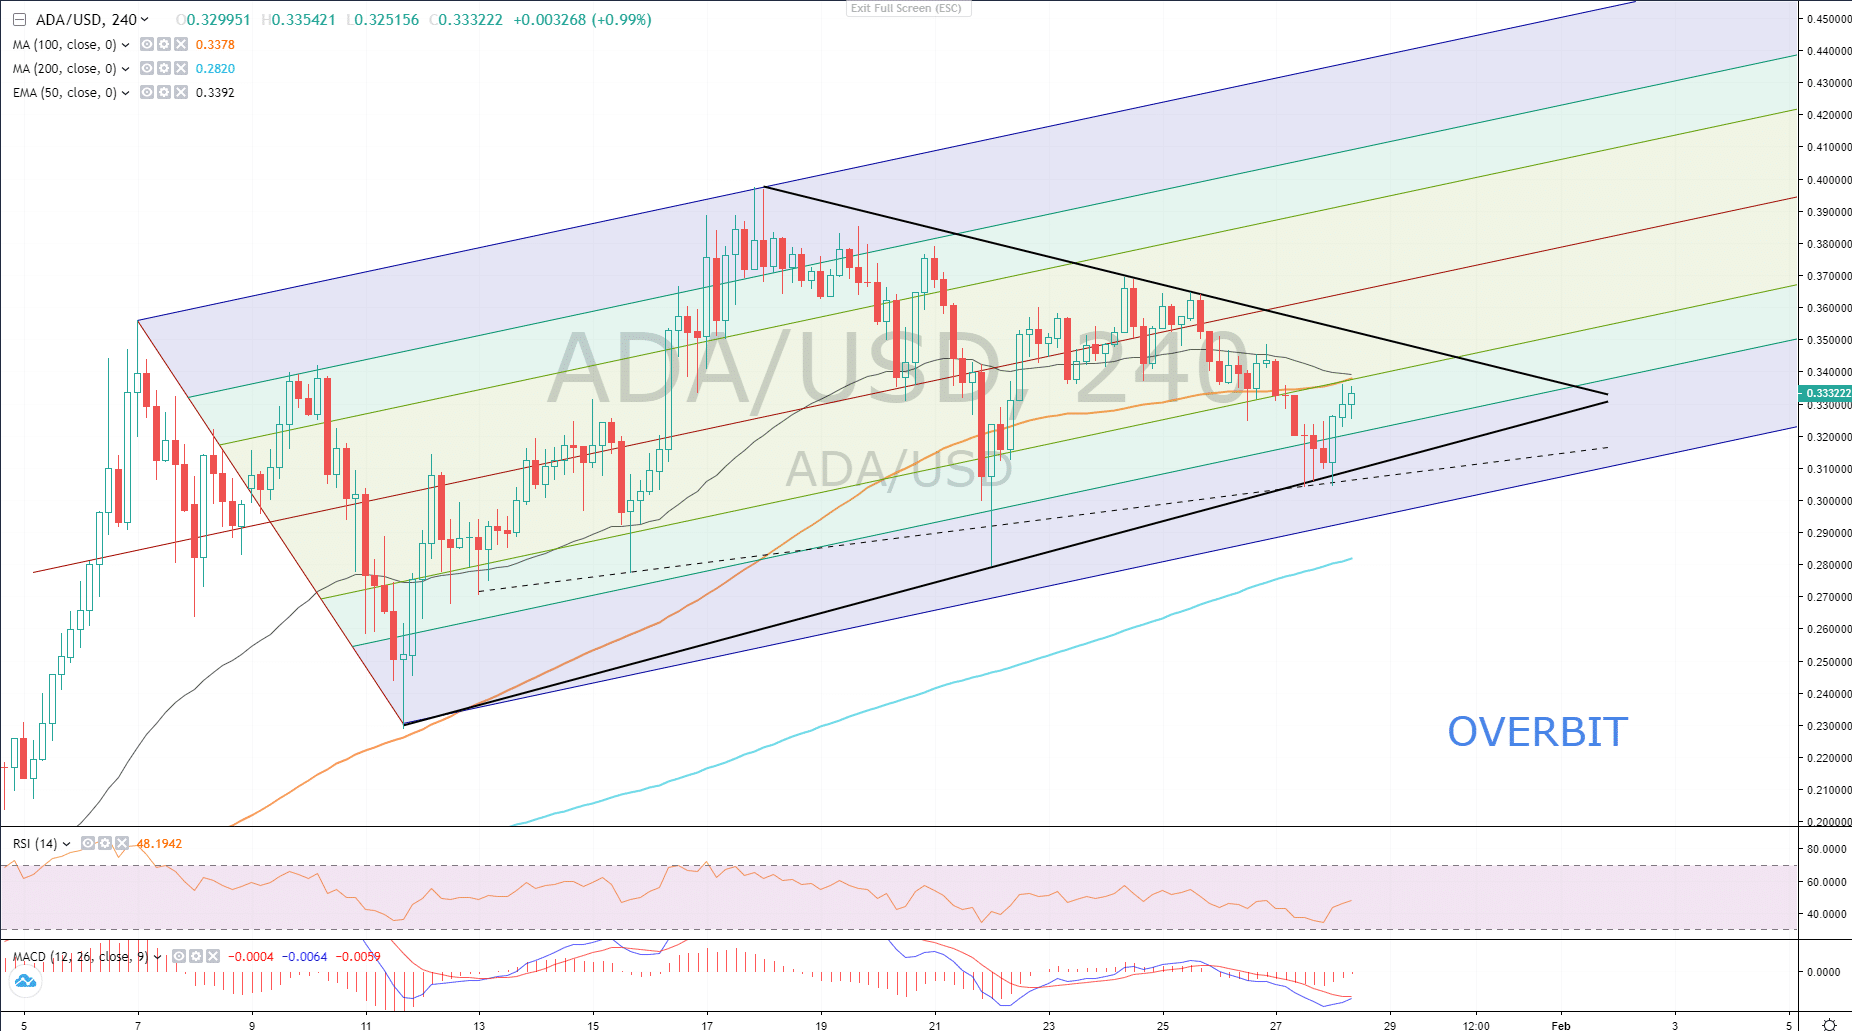Click the Exit Full Screen (ESC) button
The height and width of the screenshot is (1031, 1852).
[x=907, y=8]
